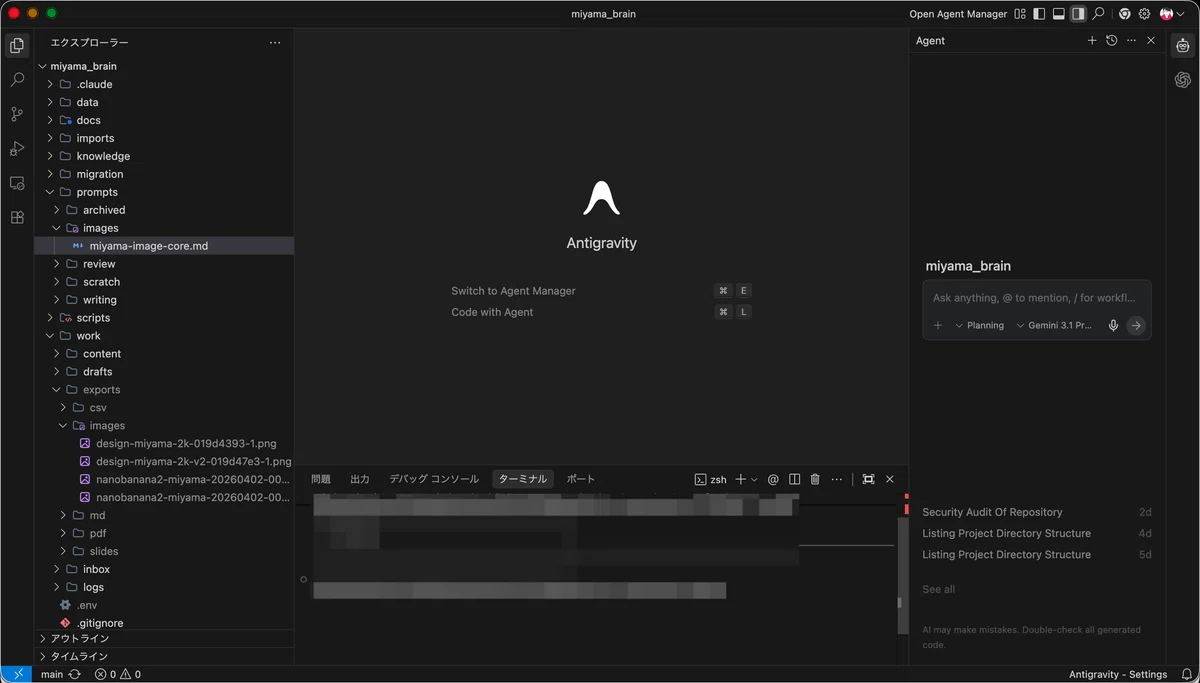Kill the terminal with the trash icon
1200x683 pixels.
pos(815,480)
